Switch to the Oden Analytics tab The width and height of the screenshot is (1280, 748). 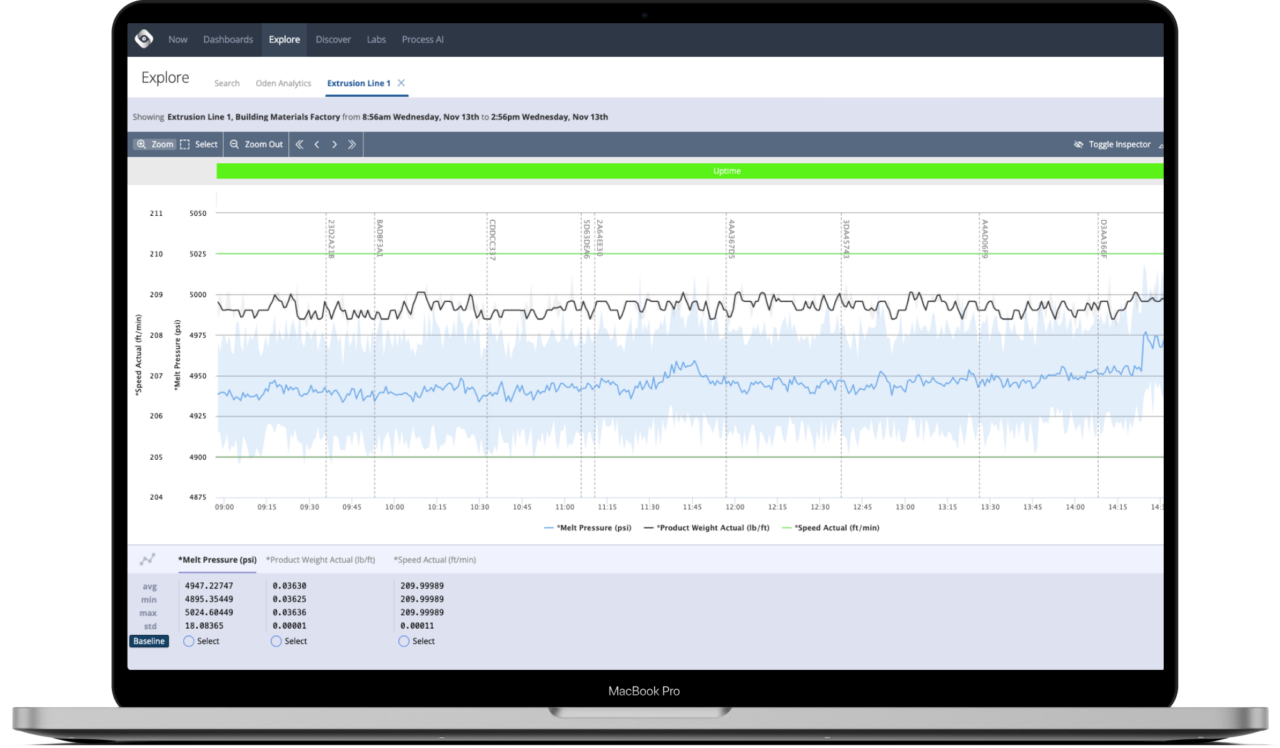click(x=283, y=83)
